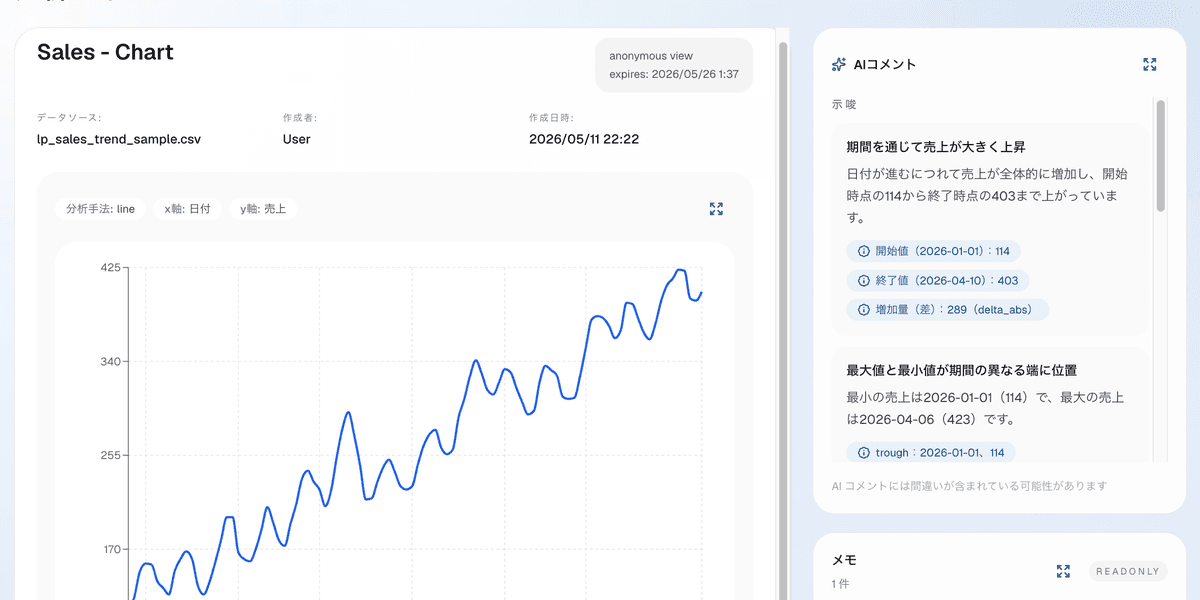This screenshot has height=600, width=1200.
Task: Click the 示唆 section label
Action: click(843, 104)
